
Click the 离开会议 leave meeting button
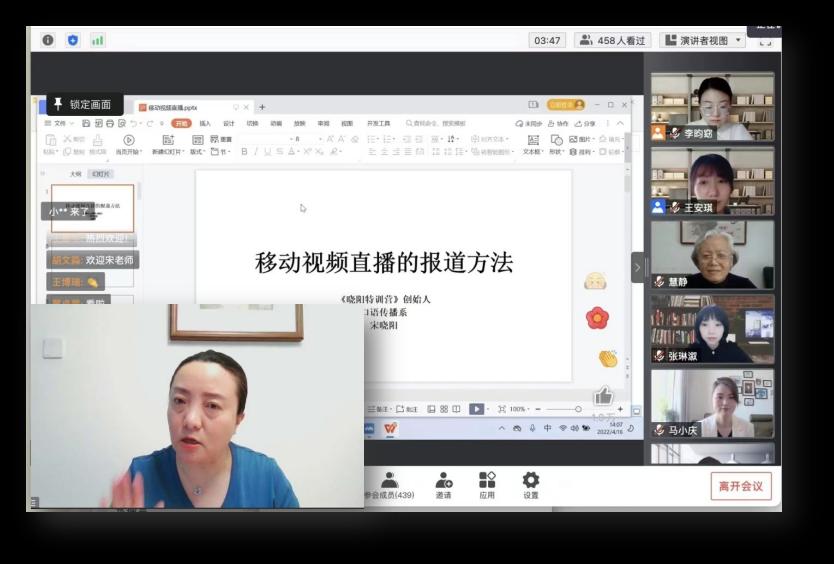[741, 486]
